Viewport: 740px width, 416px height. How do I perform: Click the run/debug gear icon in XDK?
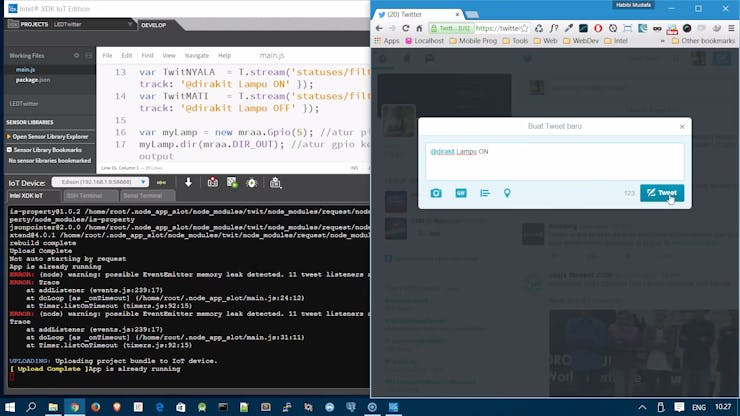252,183
